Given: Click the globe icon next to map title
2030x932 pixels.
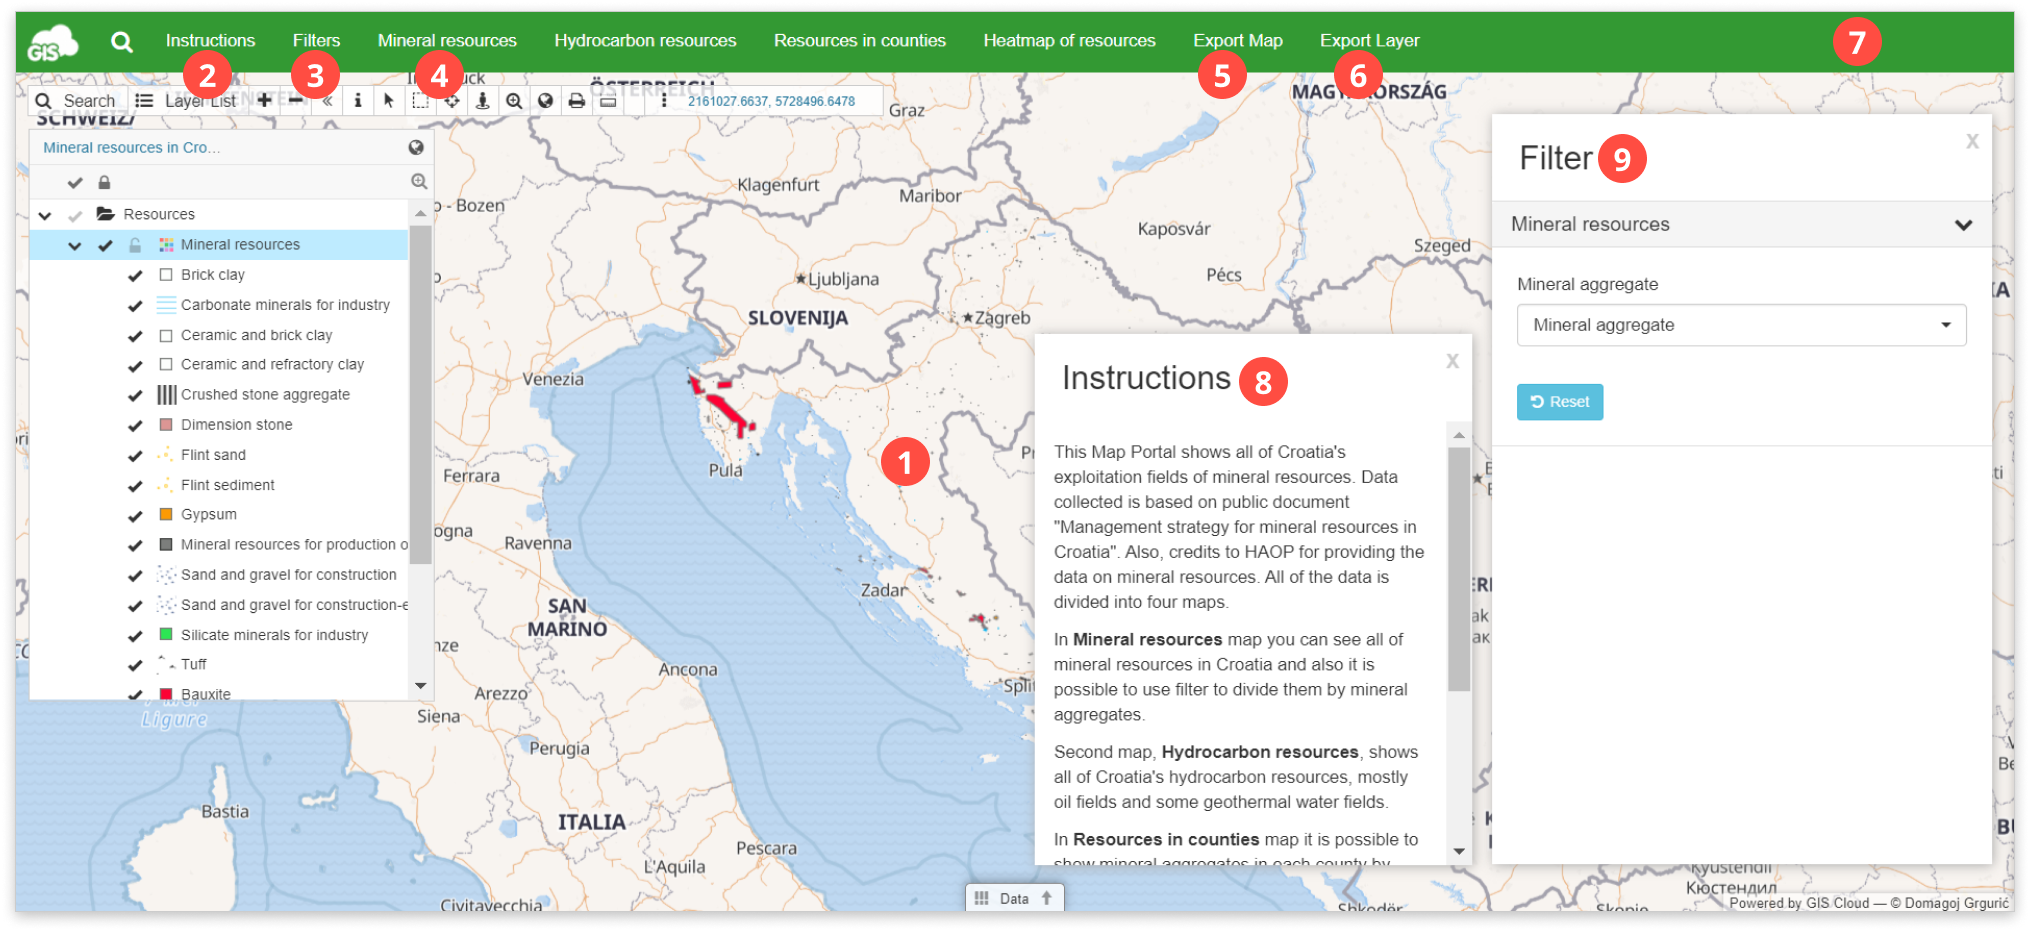Looking at the screenshot, I should (x=419, y=147).
